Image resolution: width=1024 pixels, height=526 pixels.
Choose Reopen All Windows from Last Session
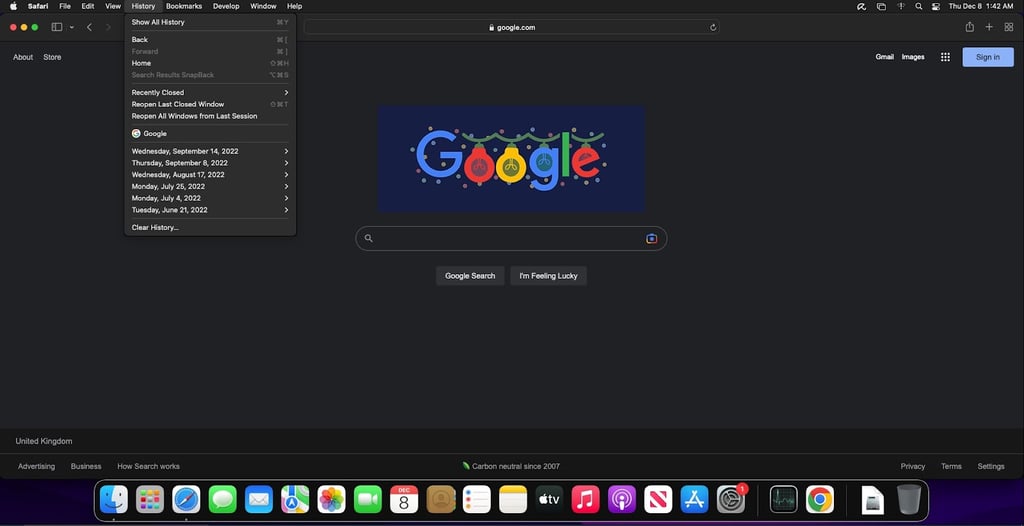pos(210,116)
